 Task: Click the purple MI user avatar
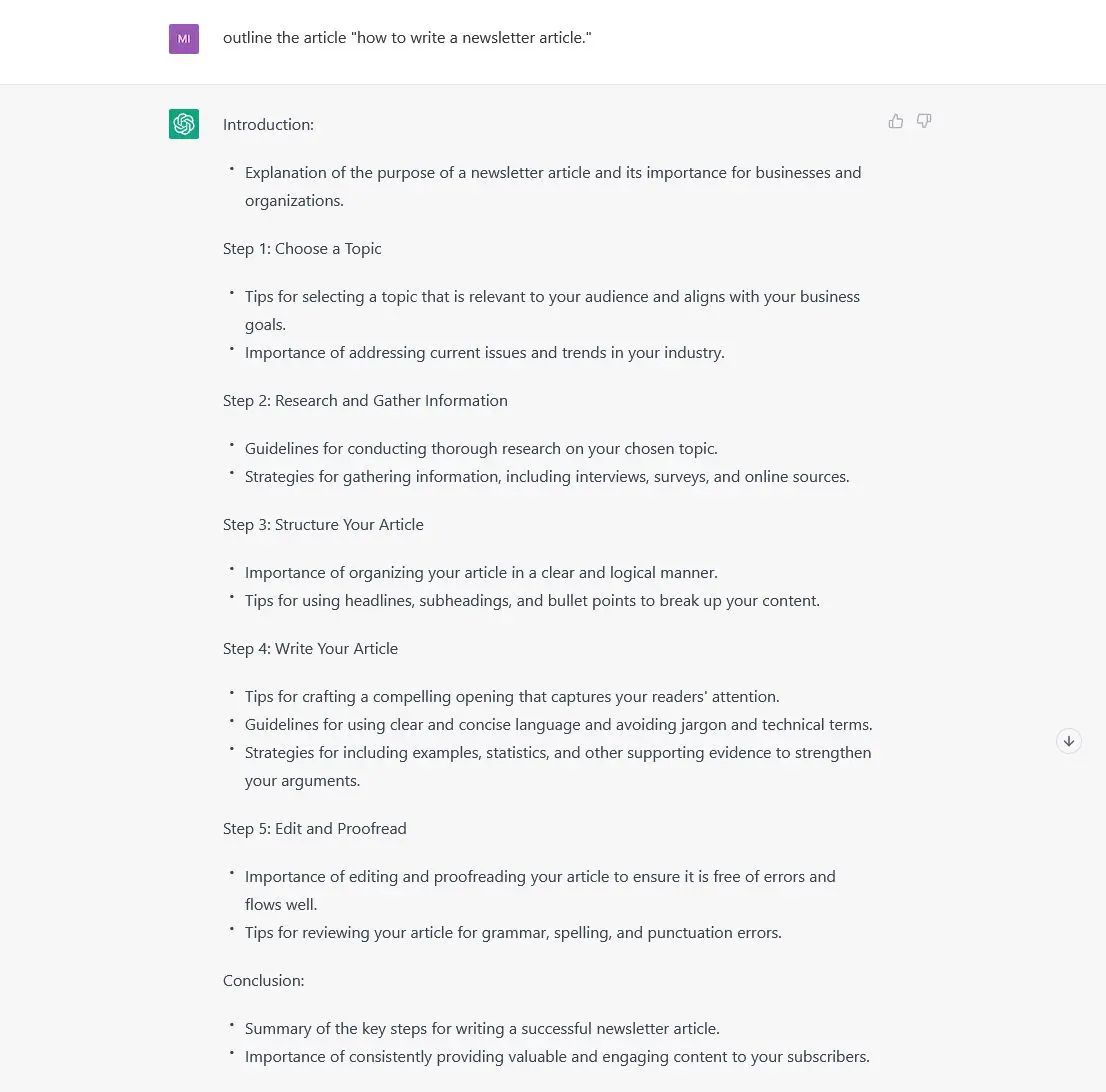pyautogui.click(x=184, y=39)
